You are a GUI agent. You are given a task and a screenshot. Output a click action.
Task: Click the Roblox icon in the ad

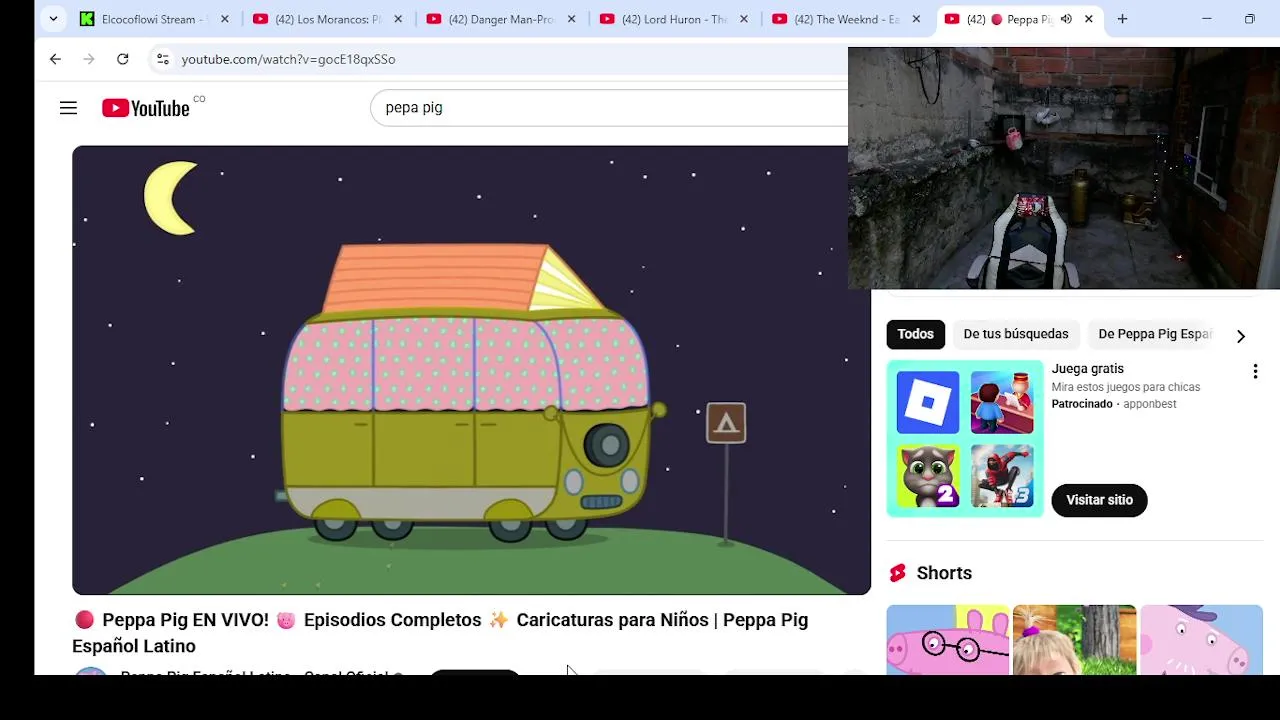[x=927, y=403]
